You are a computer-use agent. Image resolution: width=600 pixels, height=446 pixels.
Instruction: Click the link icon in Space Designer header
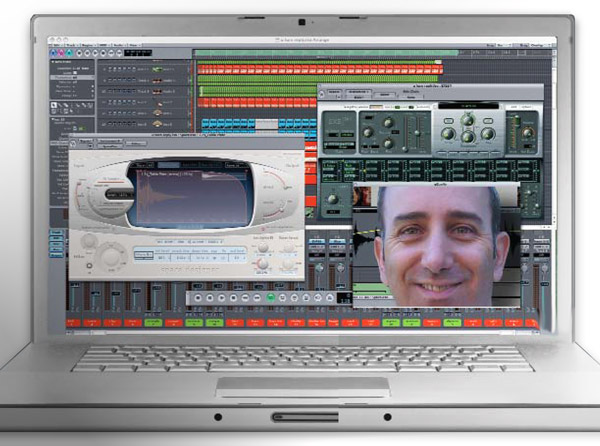coord(73,144)
